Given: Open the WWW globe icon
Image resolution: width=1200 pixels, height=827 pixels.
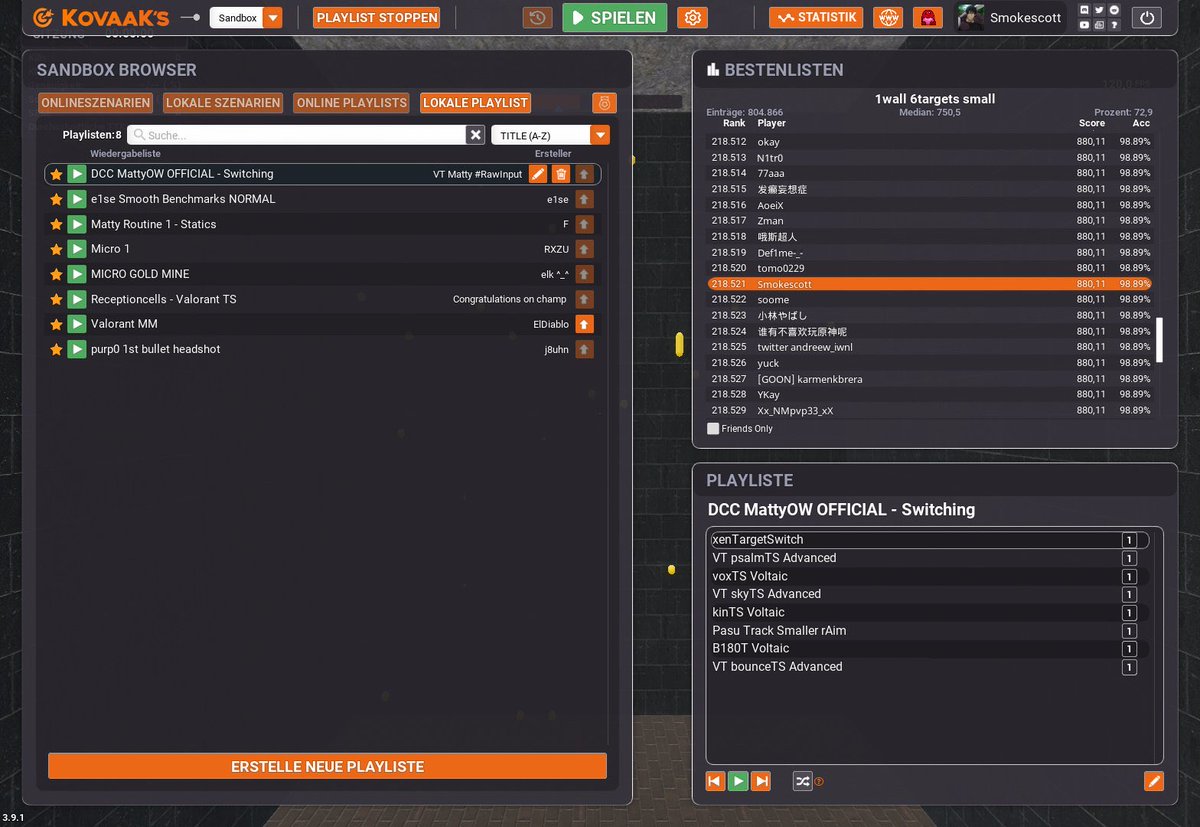Looking at the screenshot, I should click(x=887, y=17).
